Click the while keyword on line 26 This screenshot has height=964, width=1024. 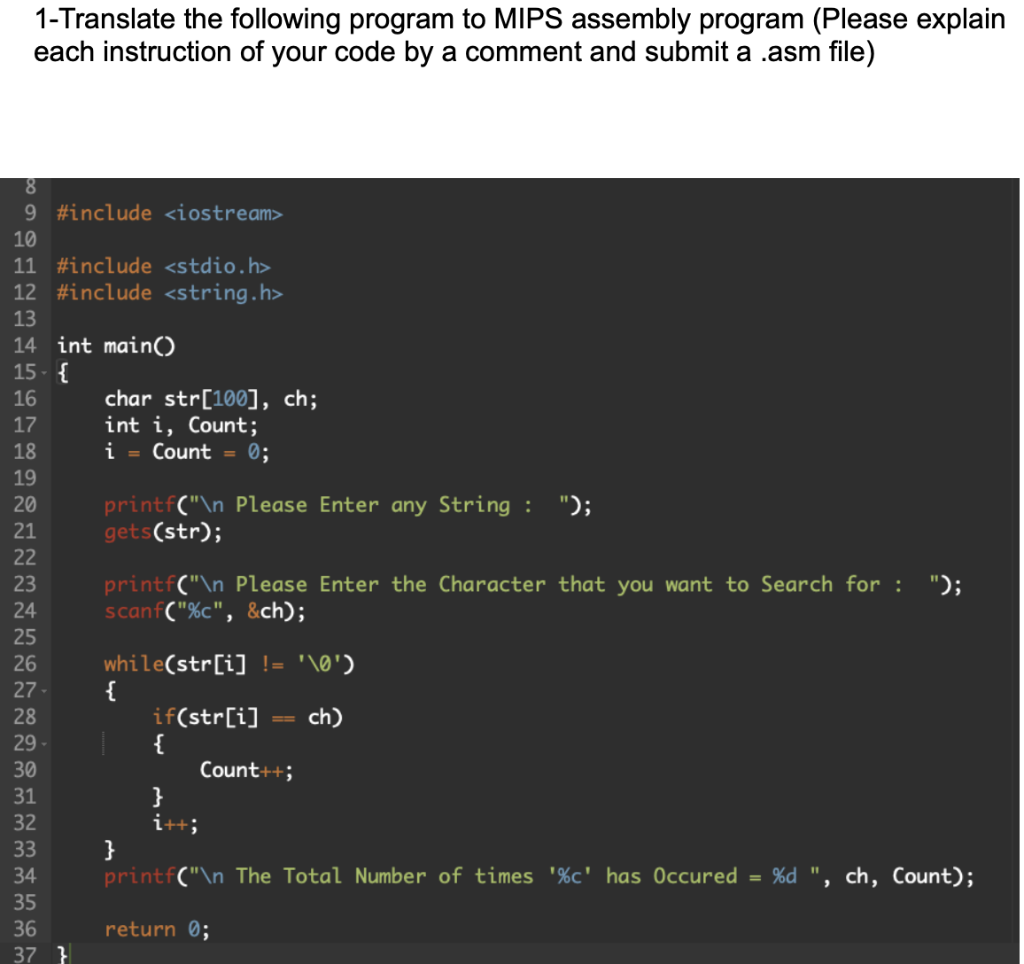click(131, 663)
